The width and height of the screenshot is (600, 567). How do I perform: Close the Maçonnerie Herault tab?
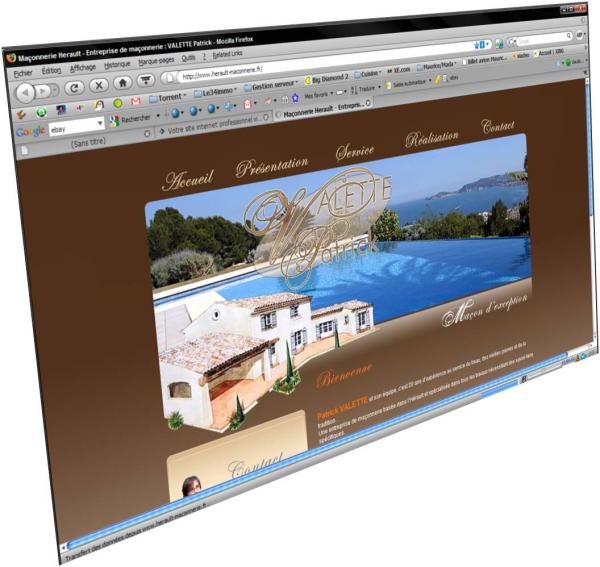368,103
